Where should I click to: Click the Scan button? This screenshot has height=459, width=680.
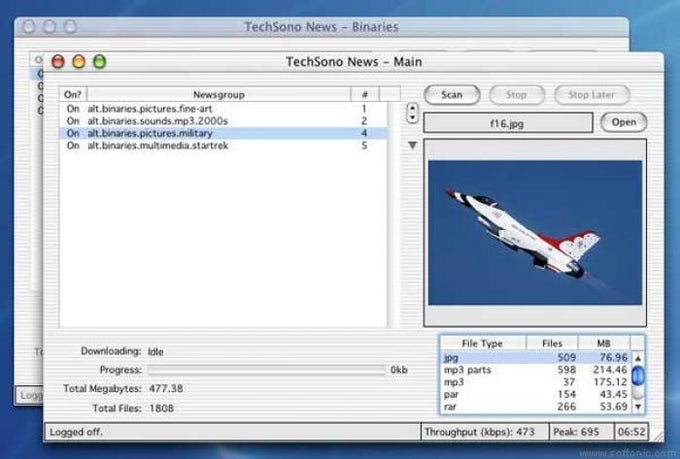tap(451, 95)
